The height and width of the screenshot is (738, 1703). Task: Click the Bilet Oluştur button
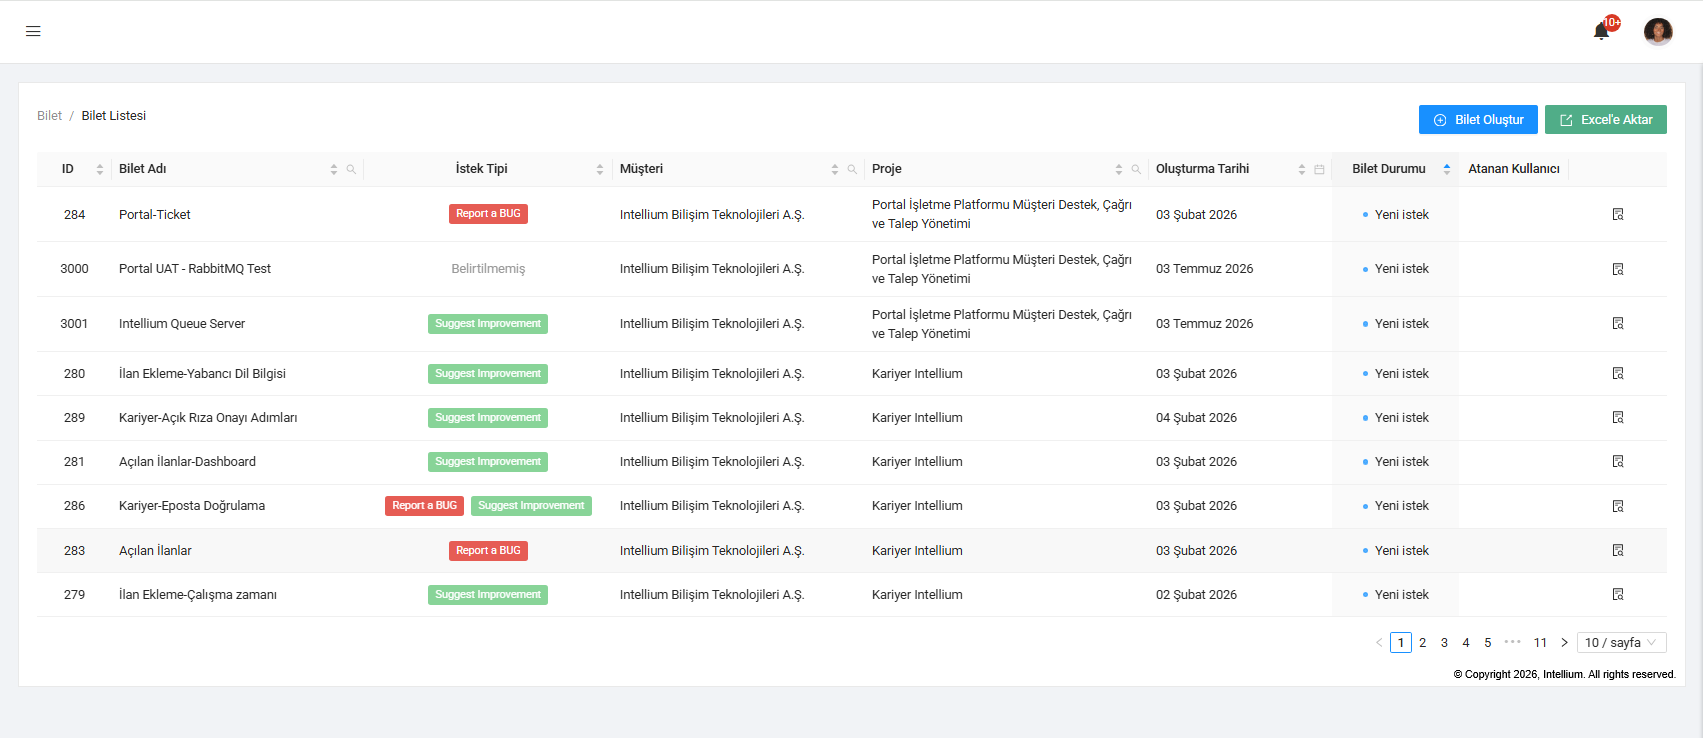coord(1478,119)
